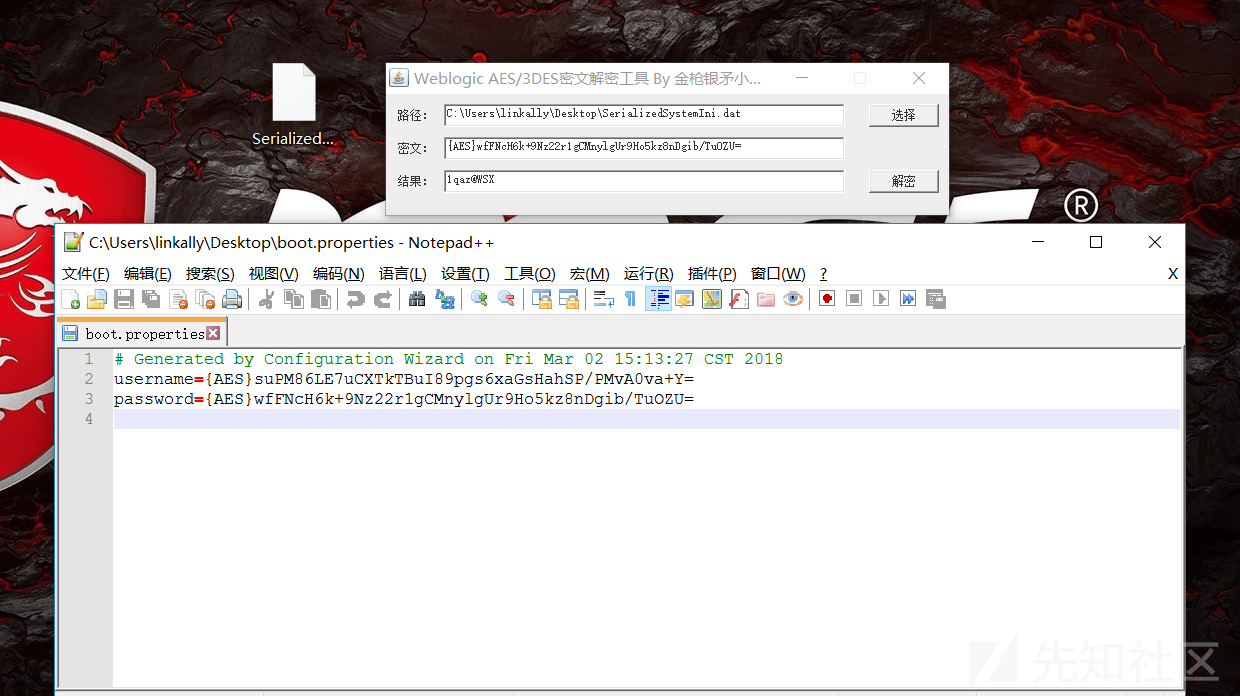Open the function list icon
Screen dimensions: 1240x696
coord(739,299)
